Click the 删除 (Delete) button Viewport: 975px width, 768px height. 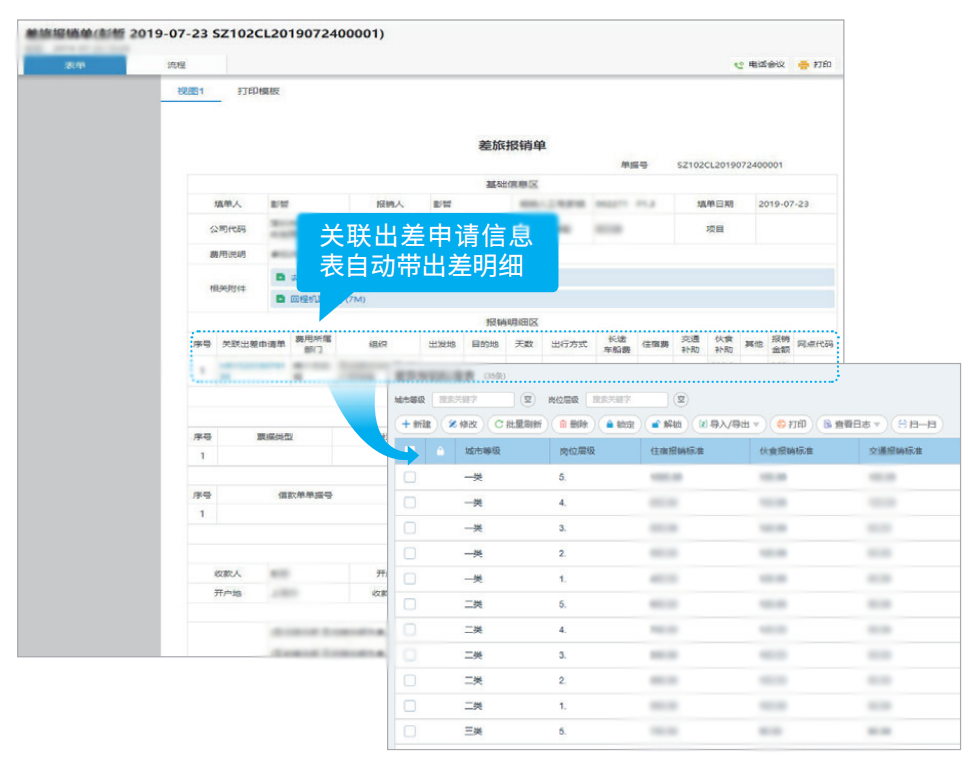coord(573,424)
